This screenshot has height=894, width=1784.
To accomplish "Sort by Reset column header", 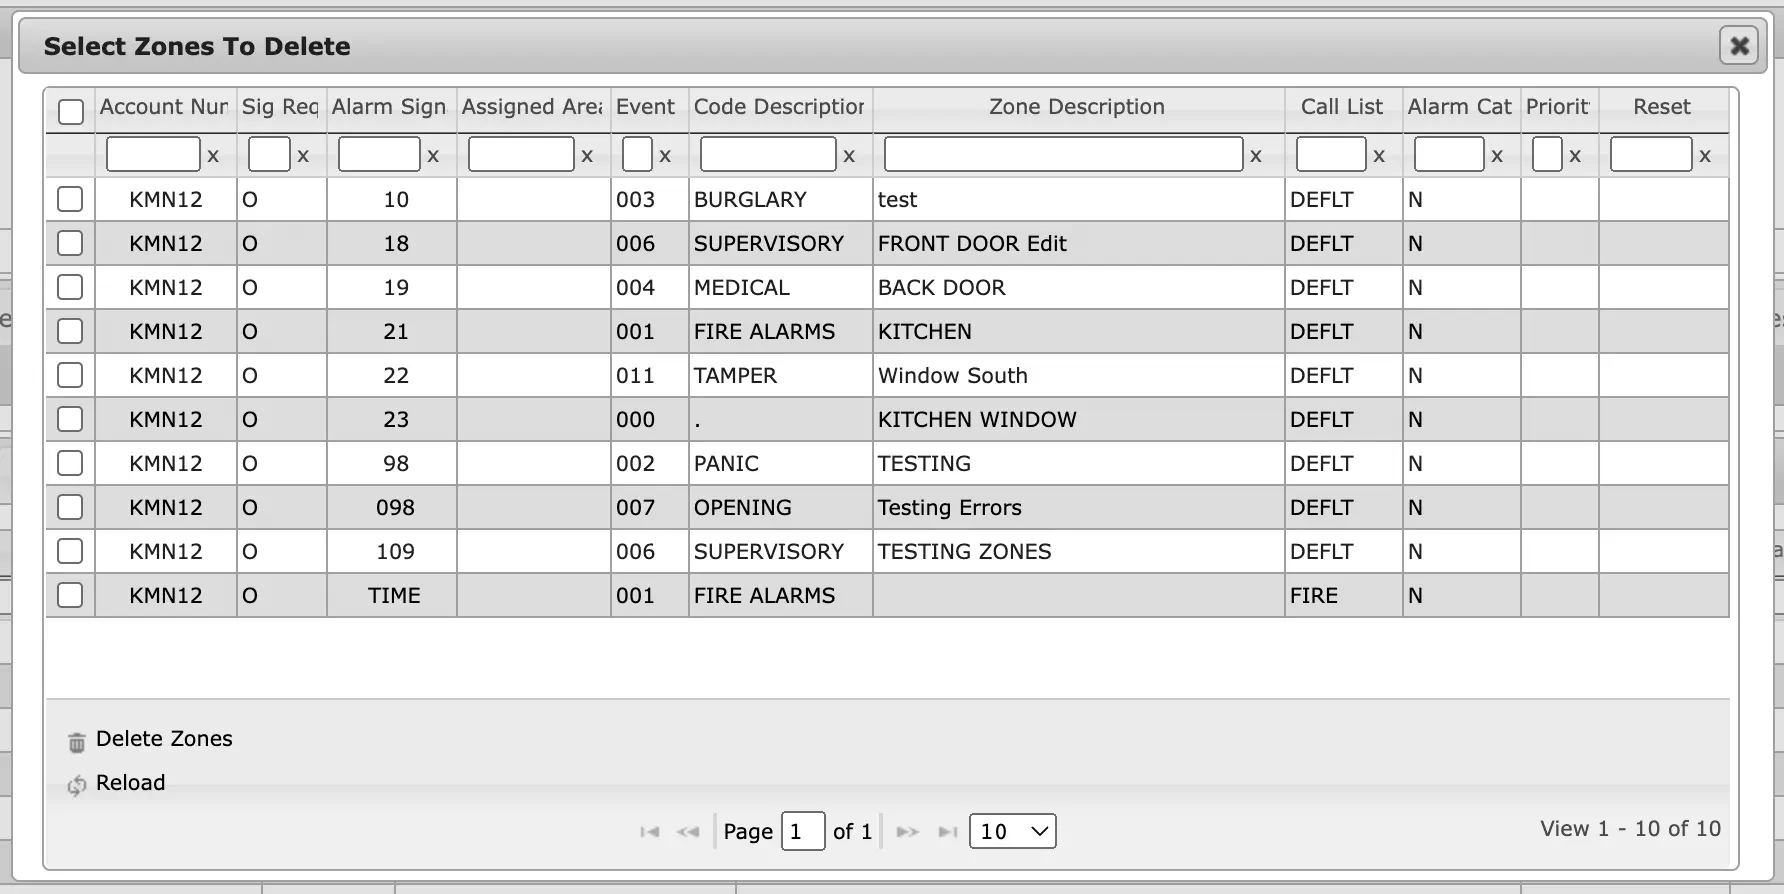I will [x=1662, y=107].
